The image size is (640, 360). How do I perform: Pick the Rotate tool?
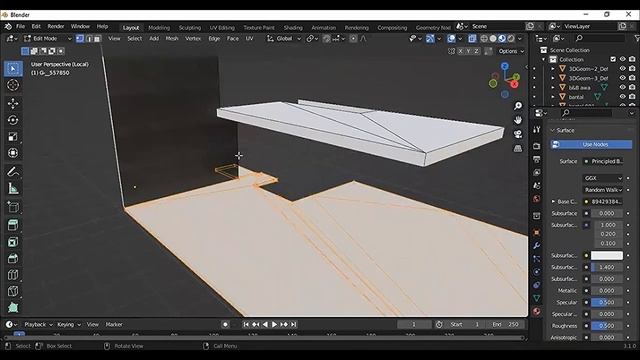[13, 120]
